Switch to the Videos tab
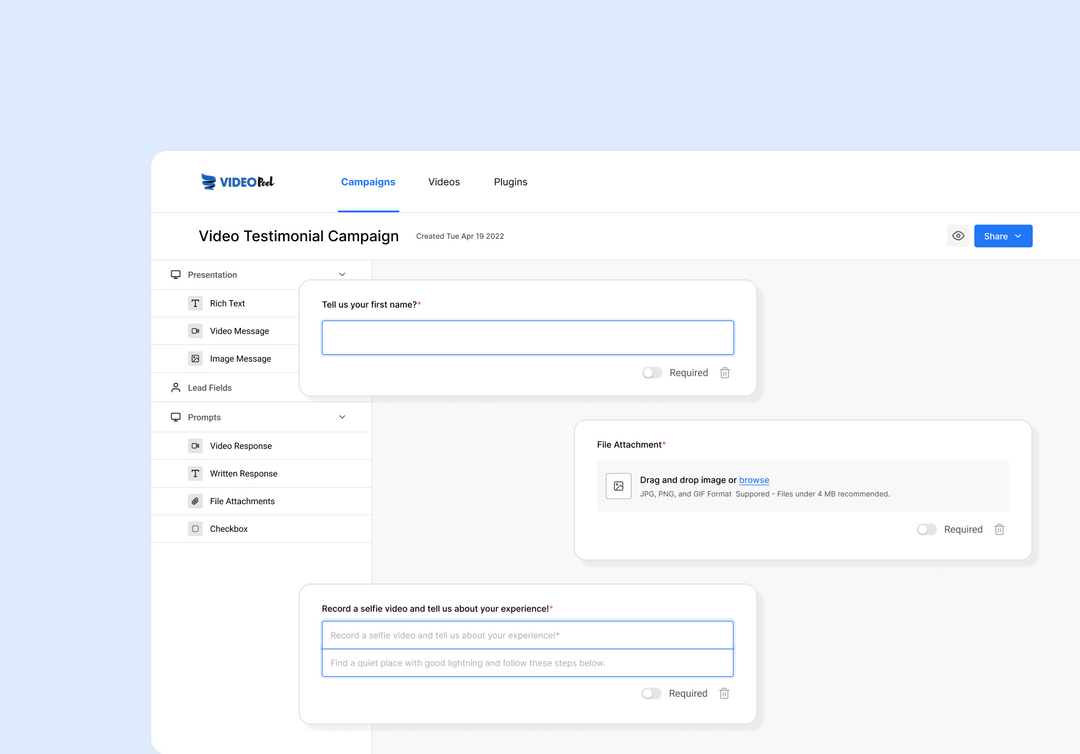Image resolution: width=1080 pixels, height=754 pixels. (444, 181)
